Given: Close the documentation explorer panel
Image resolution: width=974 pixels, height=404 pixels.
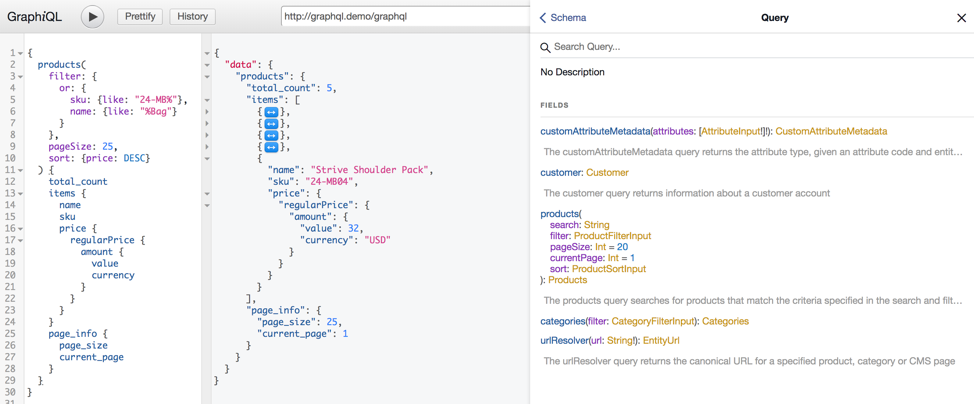Looking at the screenshot, I should 961,18.
